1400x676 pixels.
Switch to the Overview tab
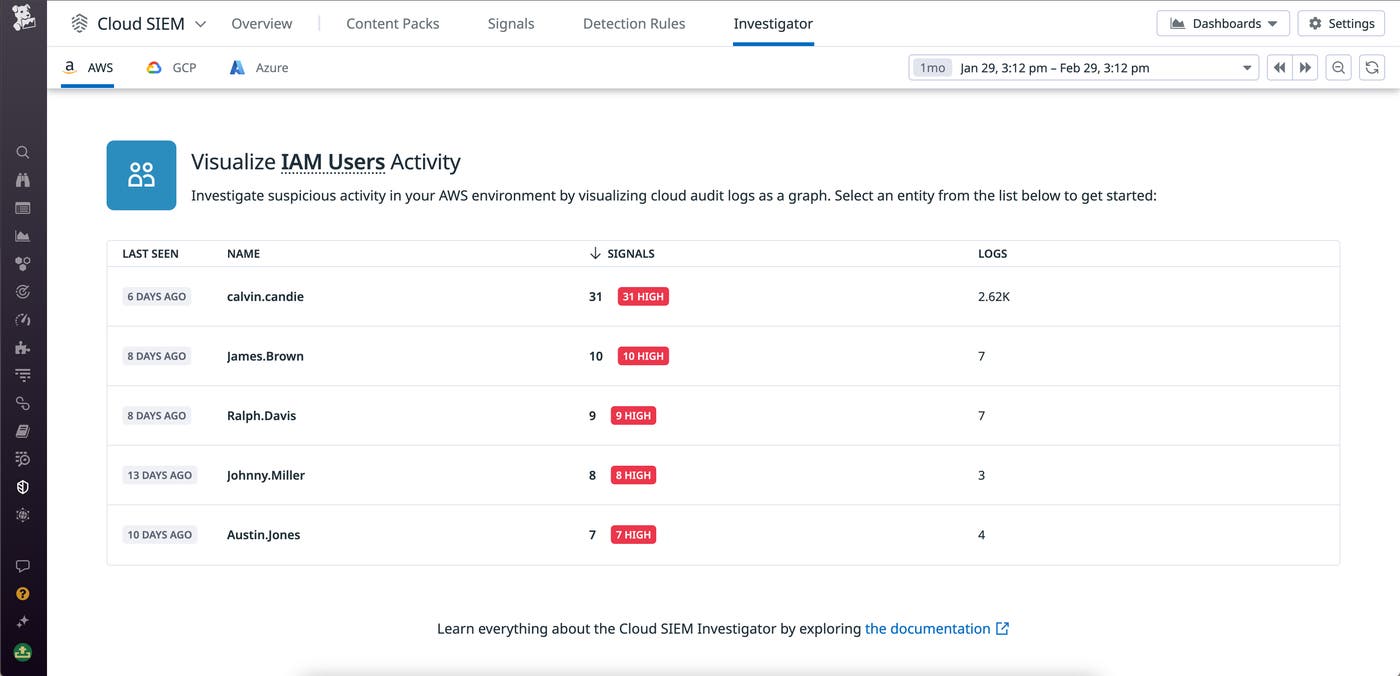(262, 23)
